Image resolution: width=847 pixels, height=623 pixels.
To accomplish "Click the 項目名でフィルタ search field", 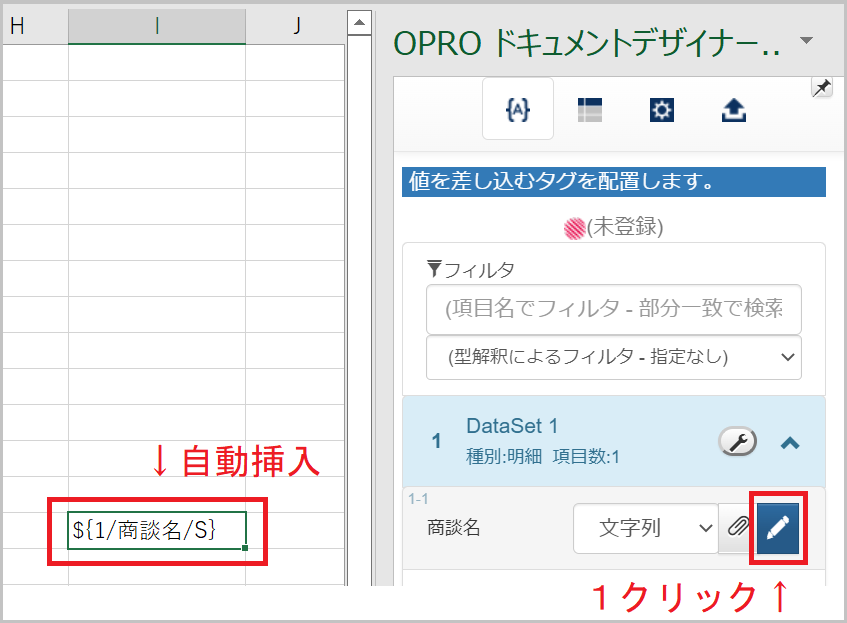I will 613,309.
